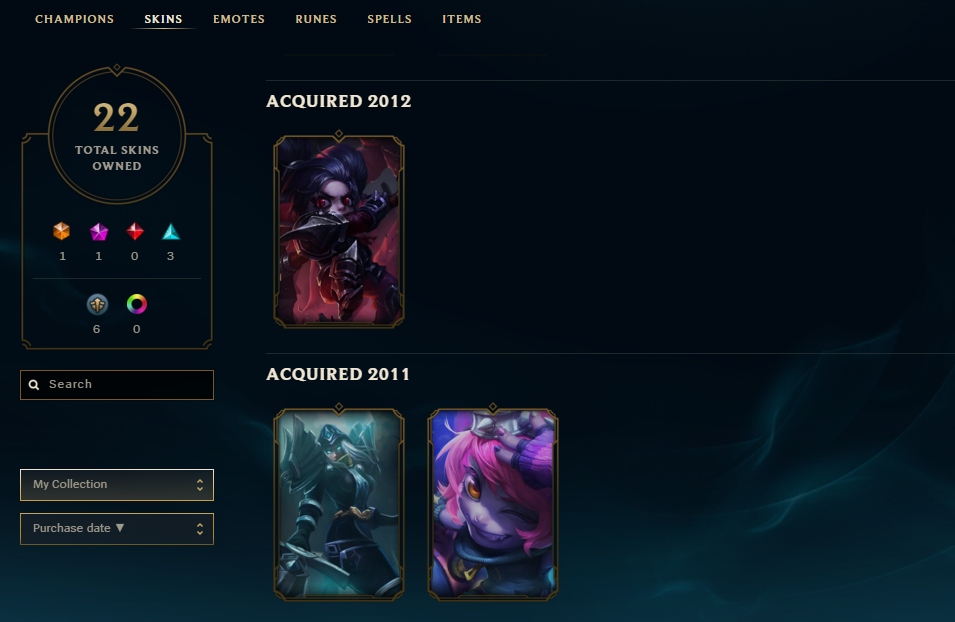Open the Purchase date sort dropdown
Image resolution: width=955 pixels, height=622 pixels.
point(117,529)
